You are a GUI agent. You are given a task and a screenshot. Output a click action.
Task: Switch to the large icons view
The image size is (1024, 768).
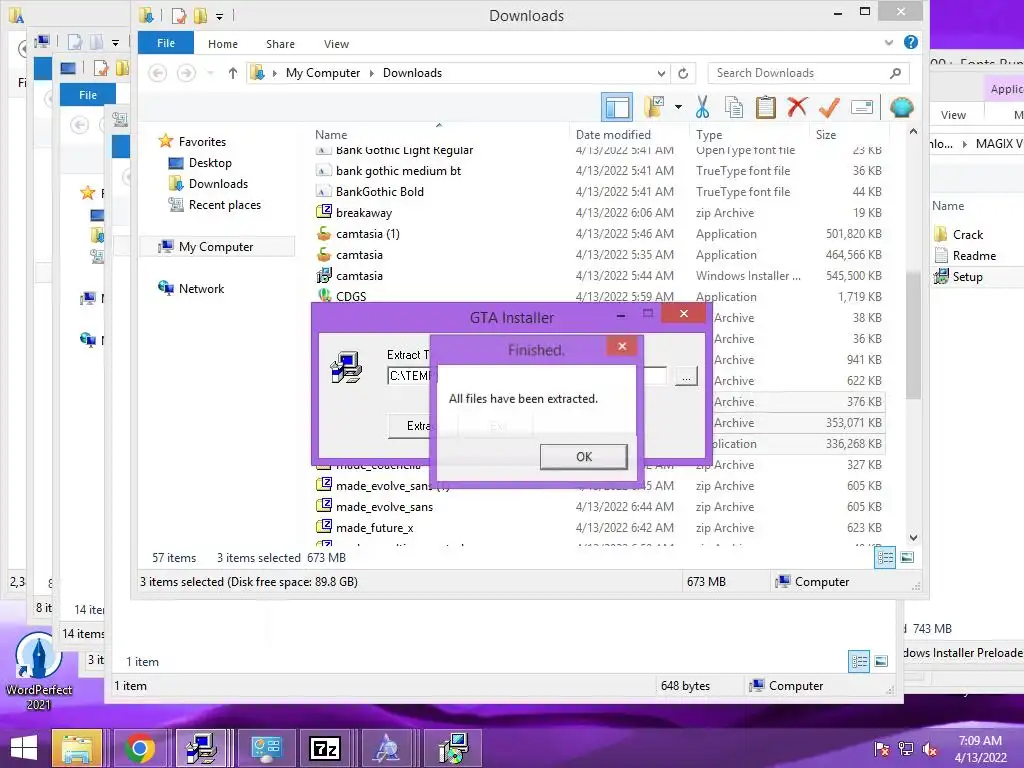(907, 558)
